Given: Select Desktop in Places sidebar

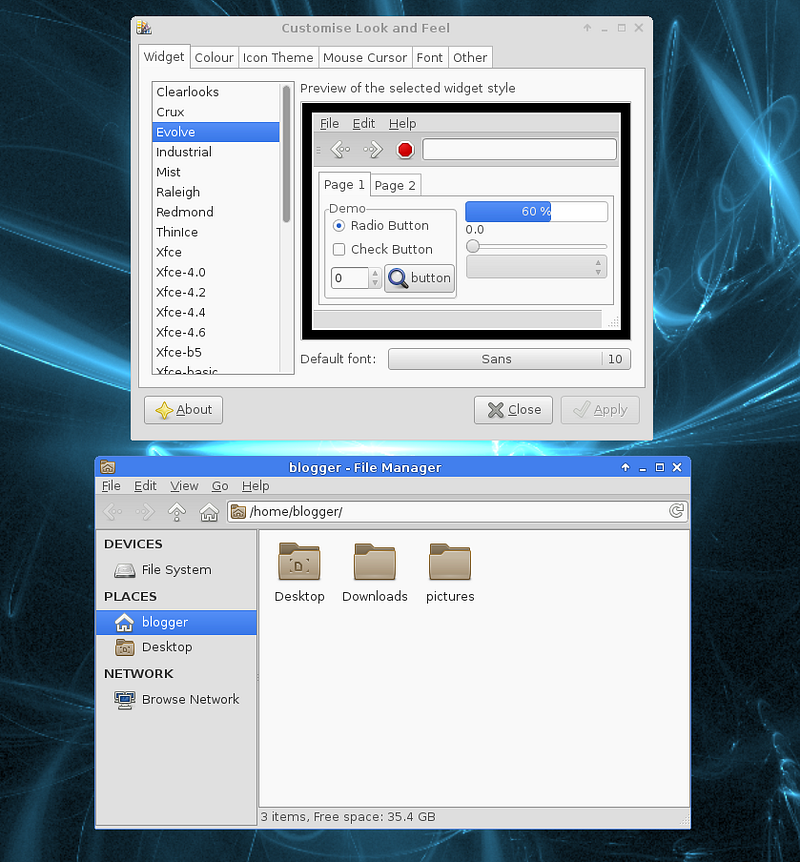Looking at the screenshot, I should [176, 647].
